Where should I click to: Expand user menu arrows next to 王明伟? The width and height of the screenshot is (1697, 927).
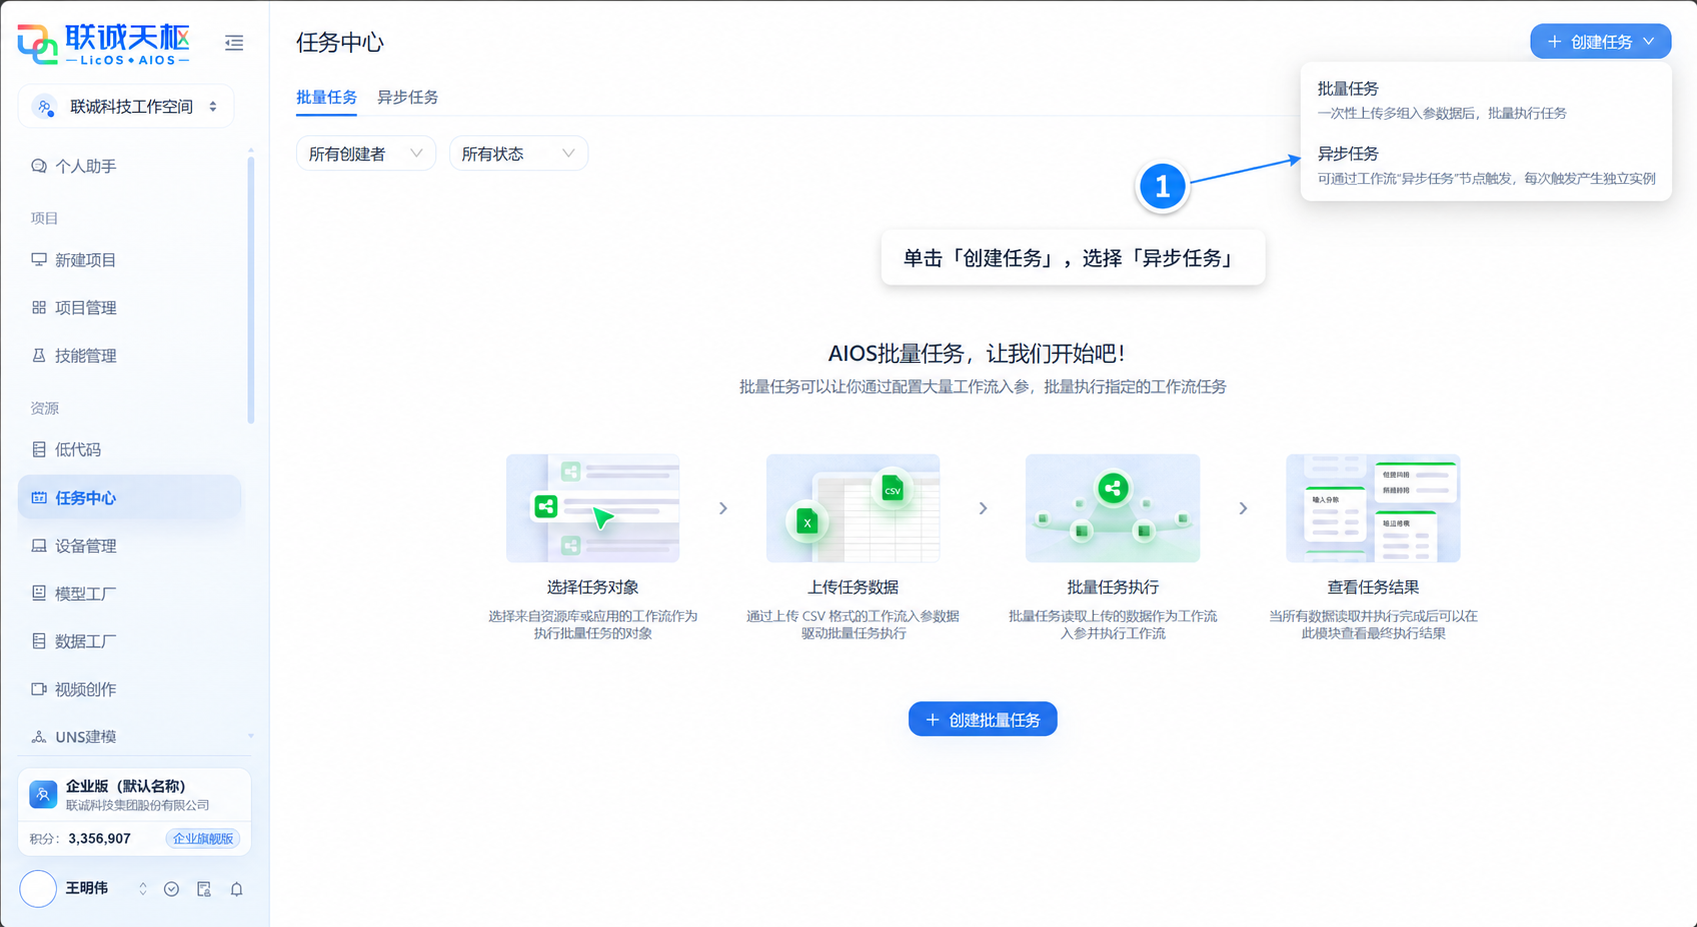pos(143,889)
